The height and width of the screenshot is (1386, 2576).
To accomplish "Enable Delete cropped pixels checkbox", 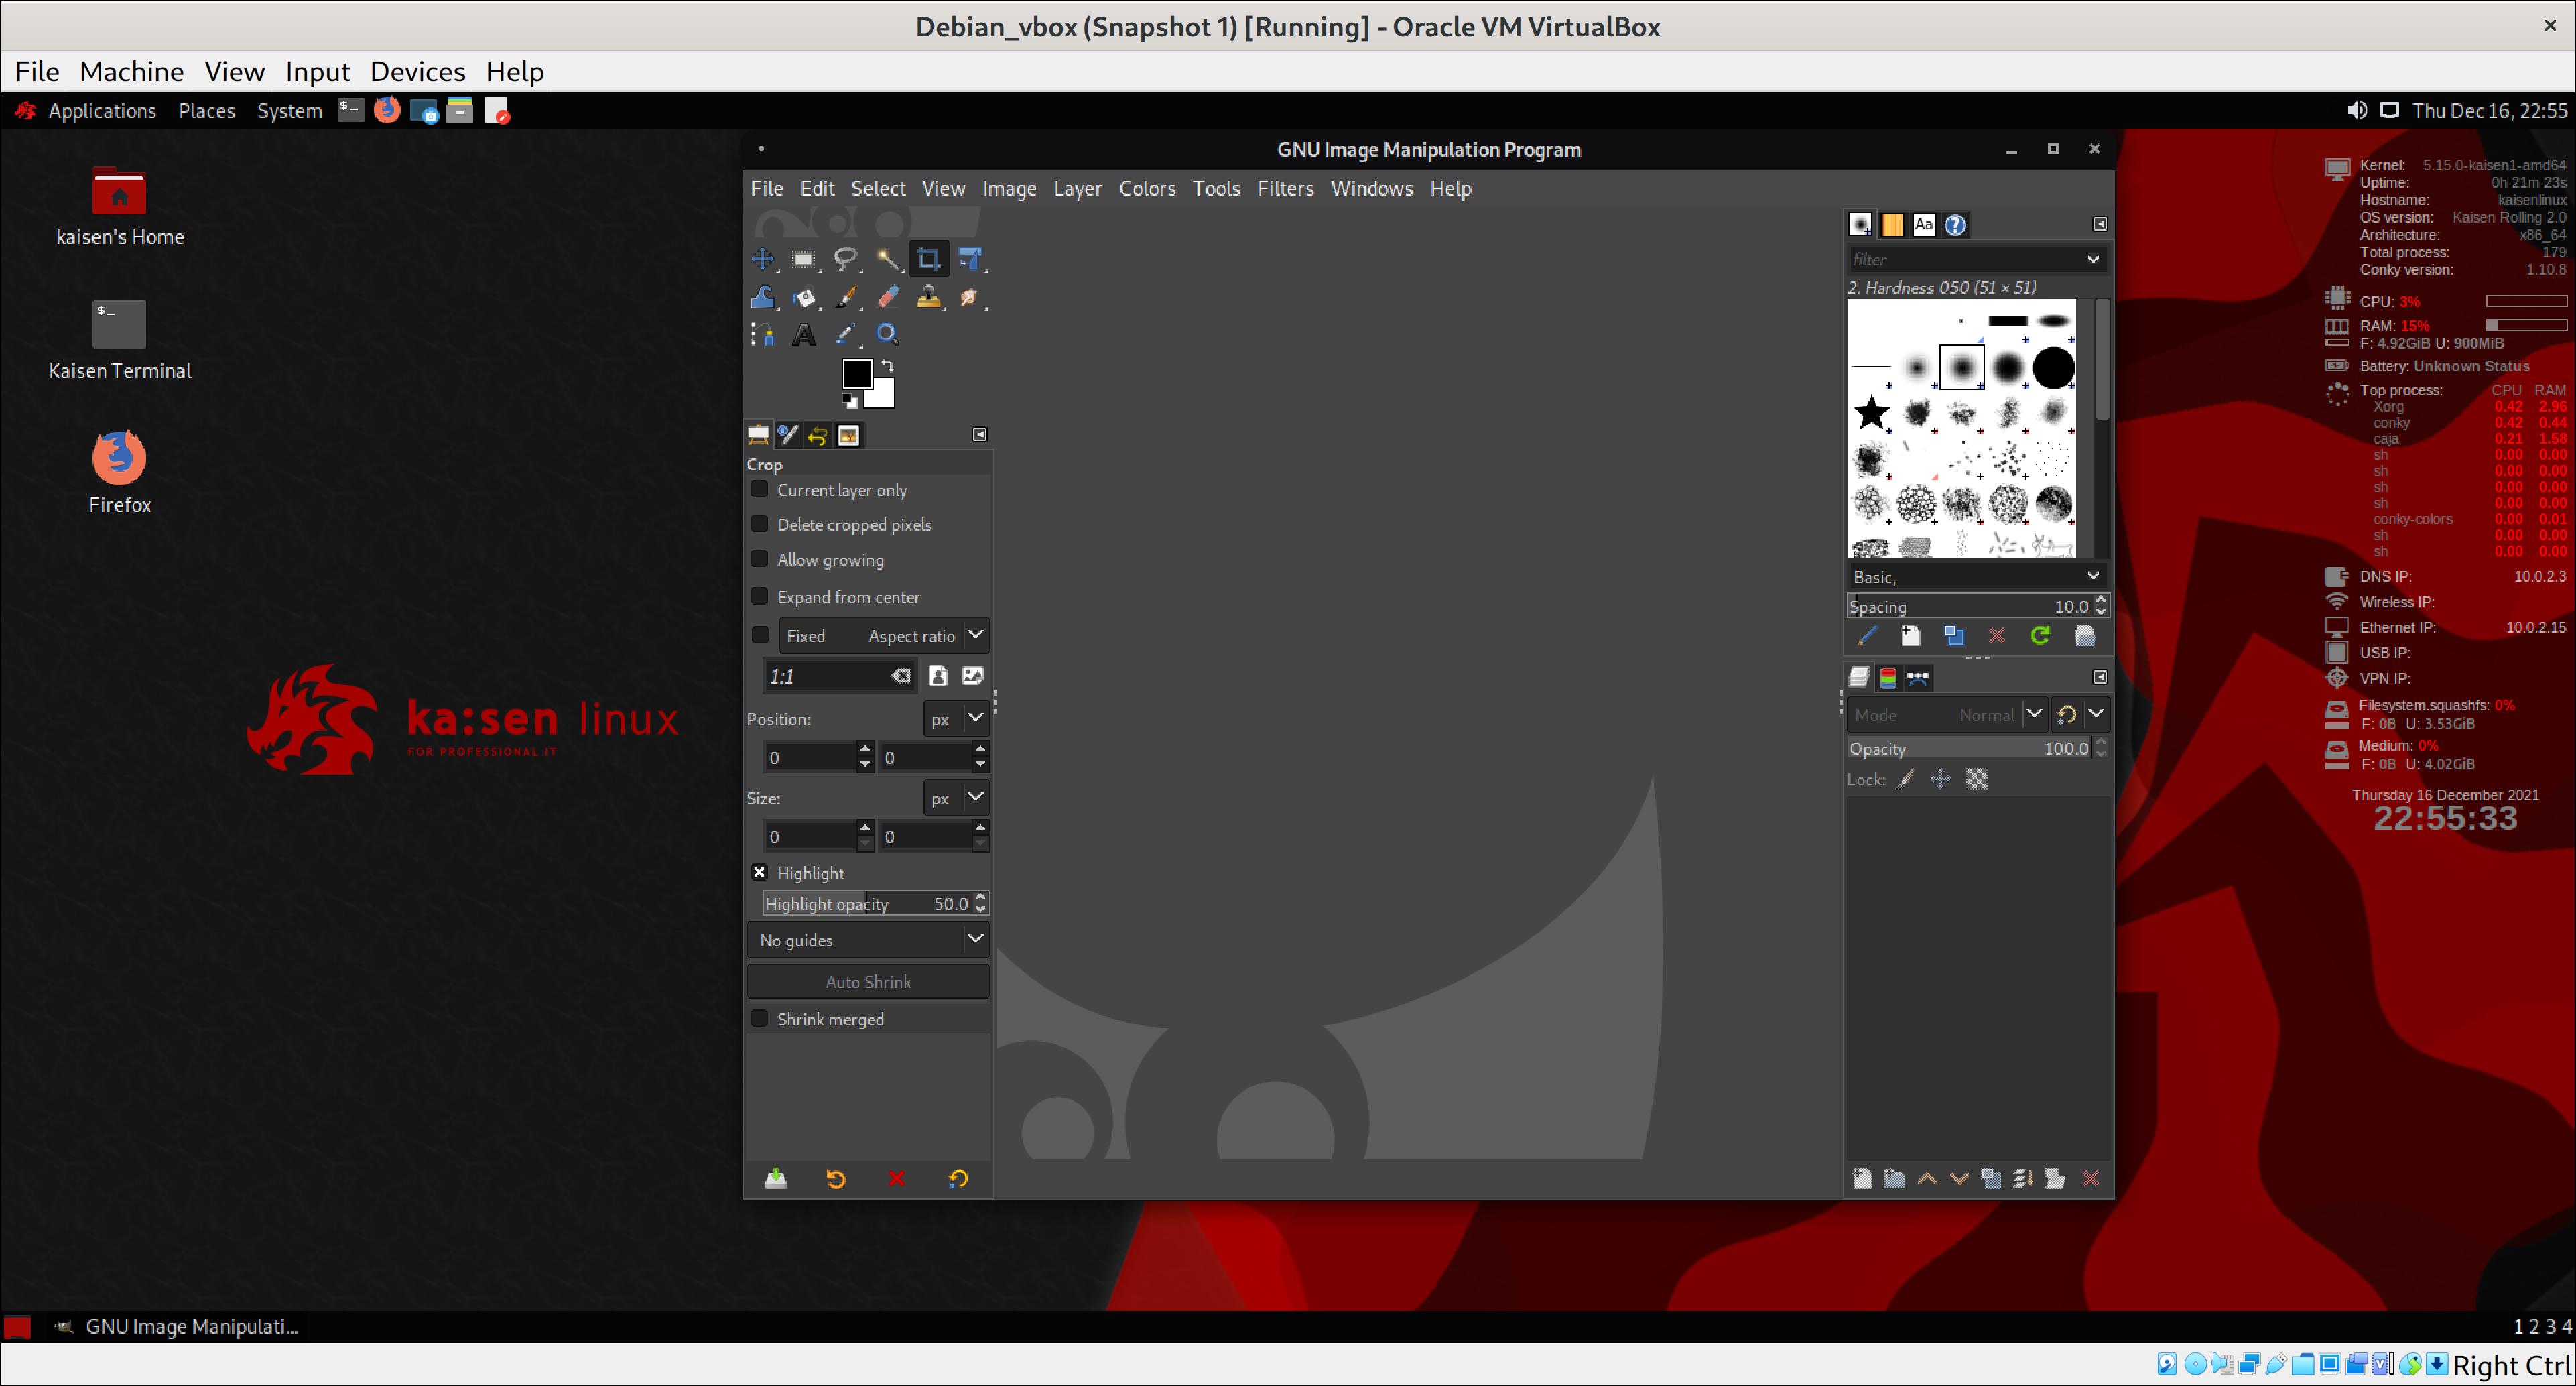I will [759, 524].
